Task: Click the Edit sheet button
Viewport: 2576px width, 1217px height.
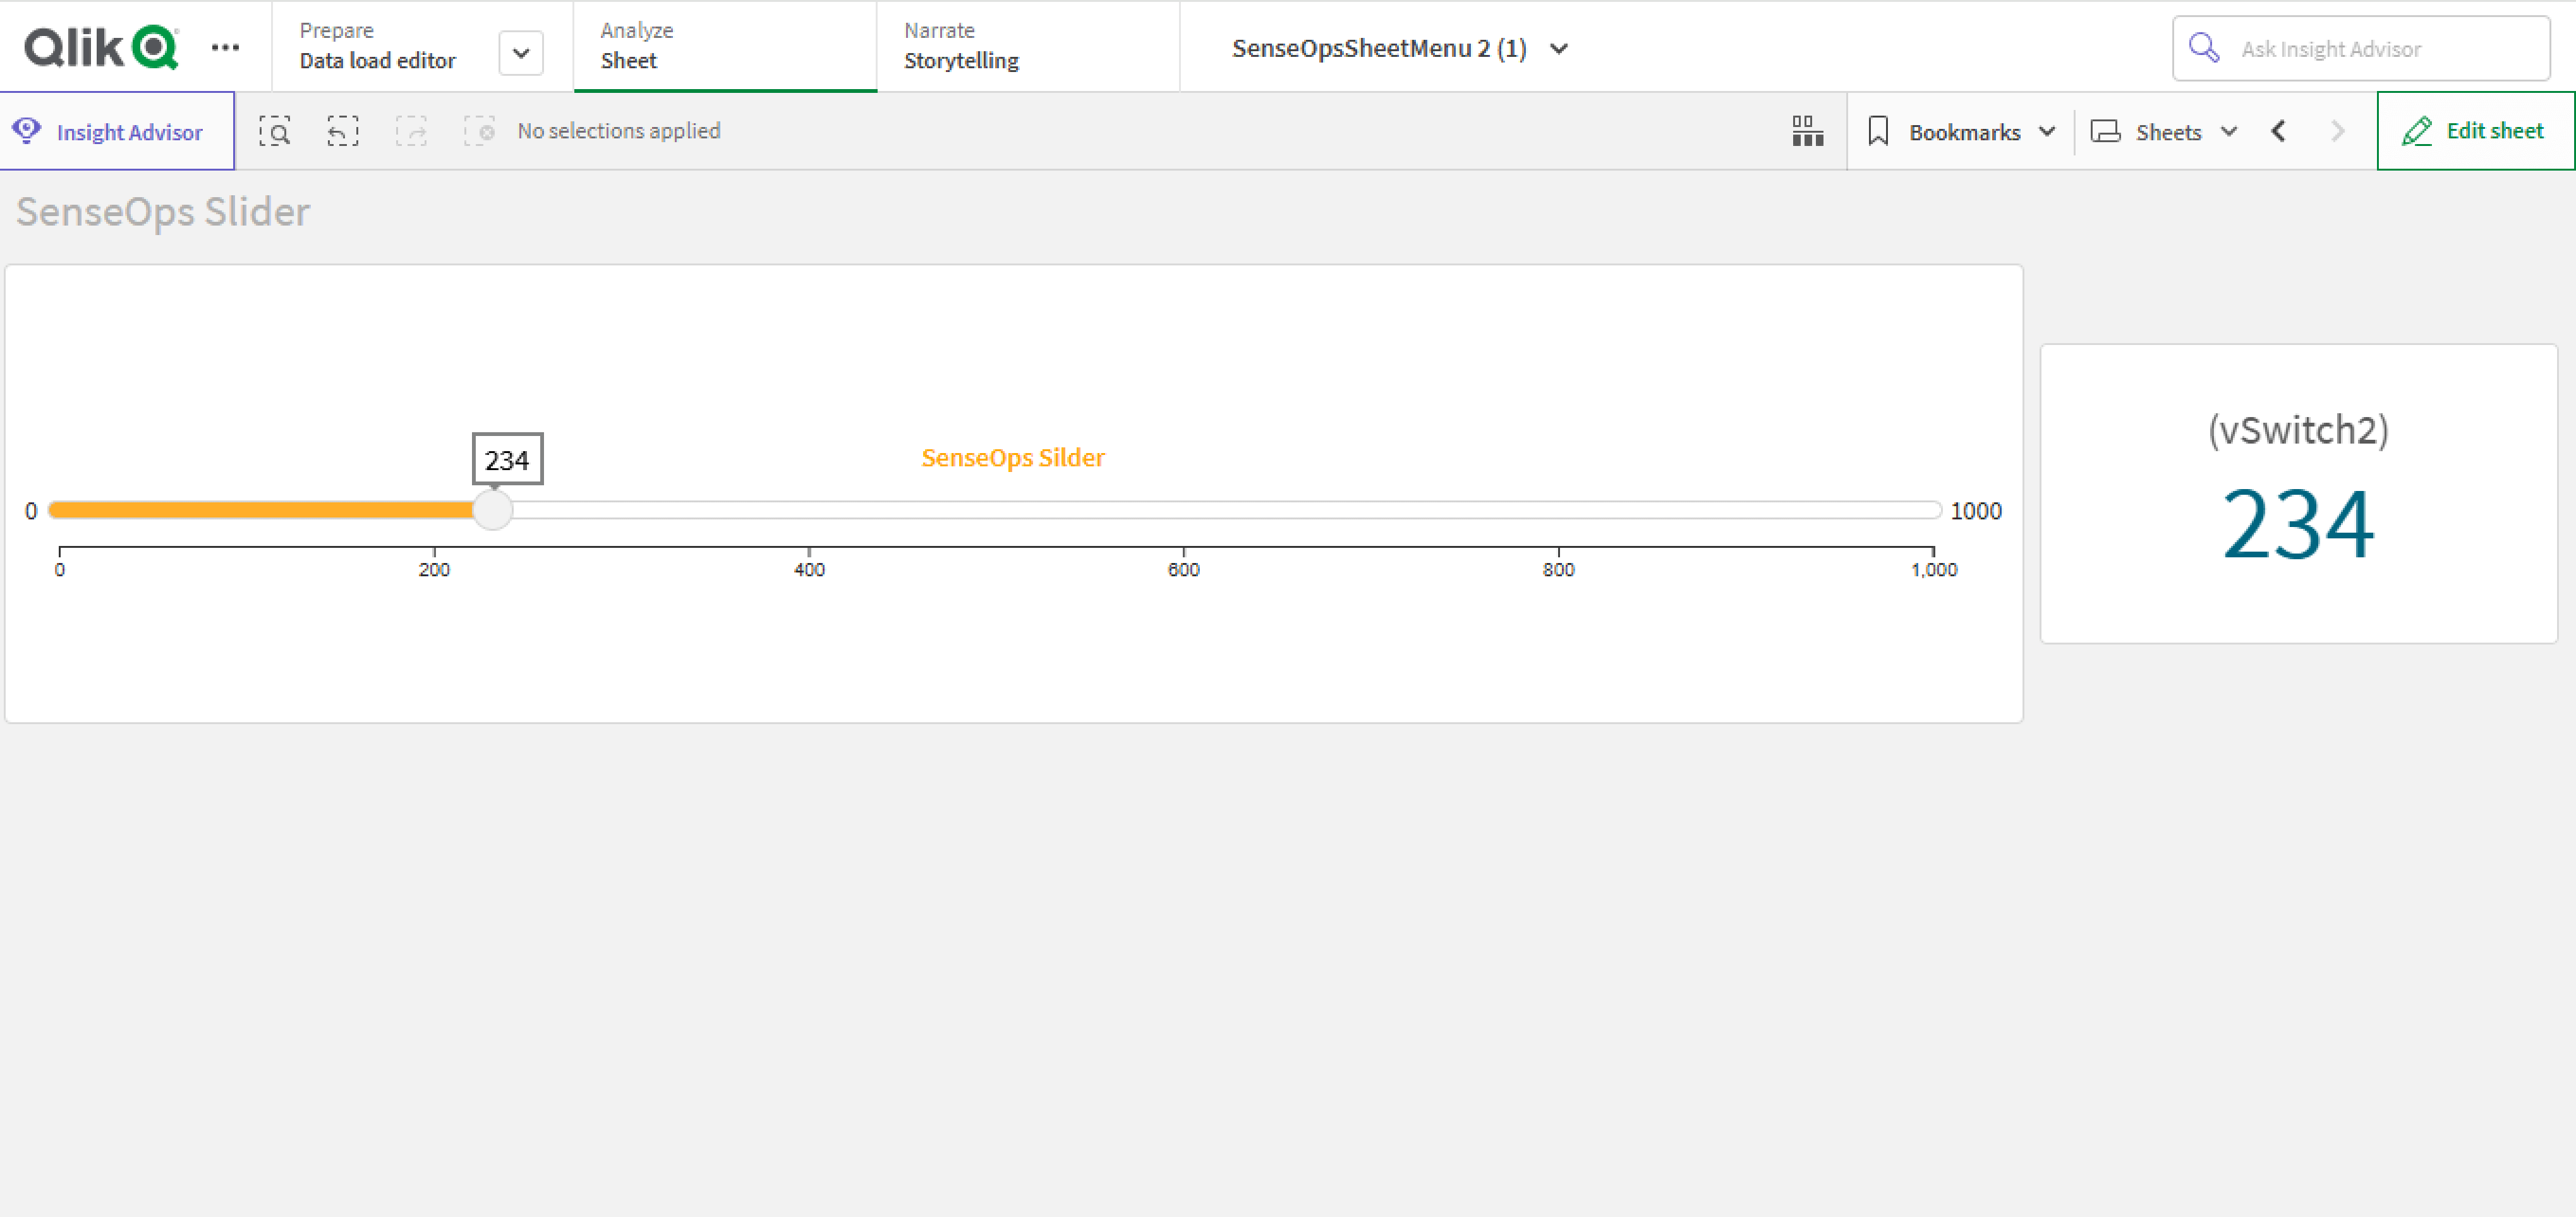Action: 2475,131
